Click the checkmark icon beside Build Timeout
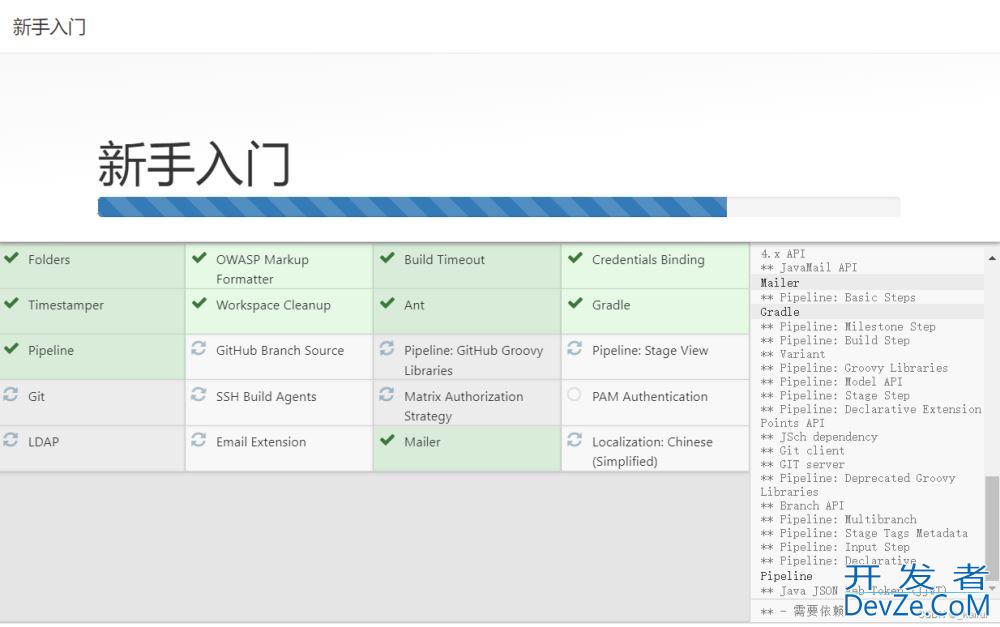 387,258
